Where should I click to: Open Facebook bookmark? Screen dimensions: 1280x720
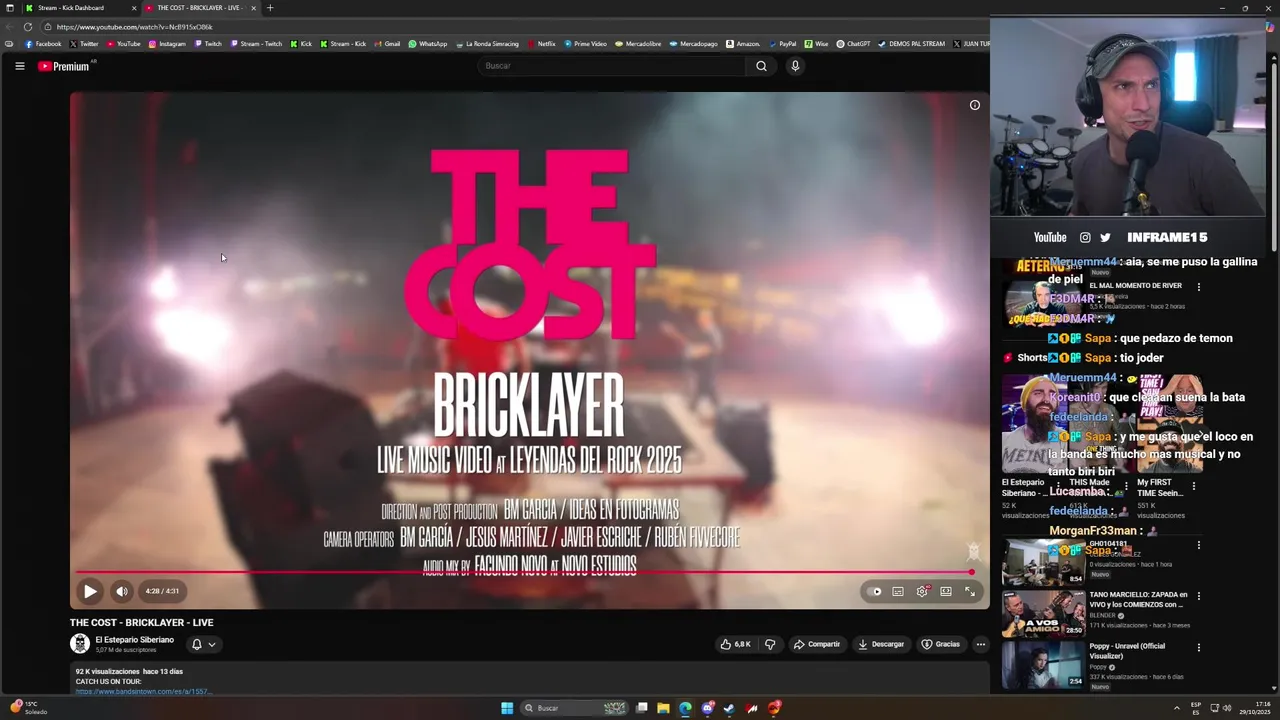tap(43, 44)
